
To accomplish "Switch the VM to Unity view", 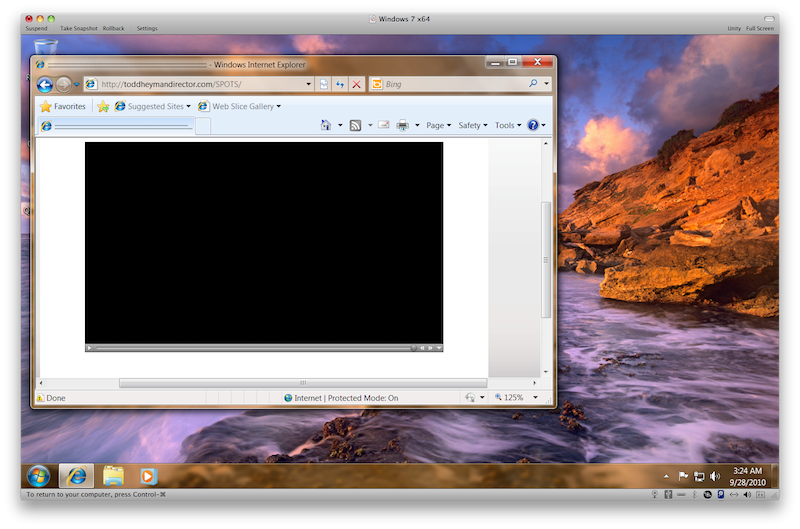I will pyautogui.click(x=734, y=29).
